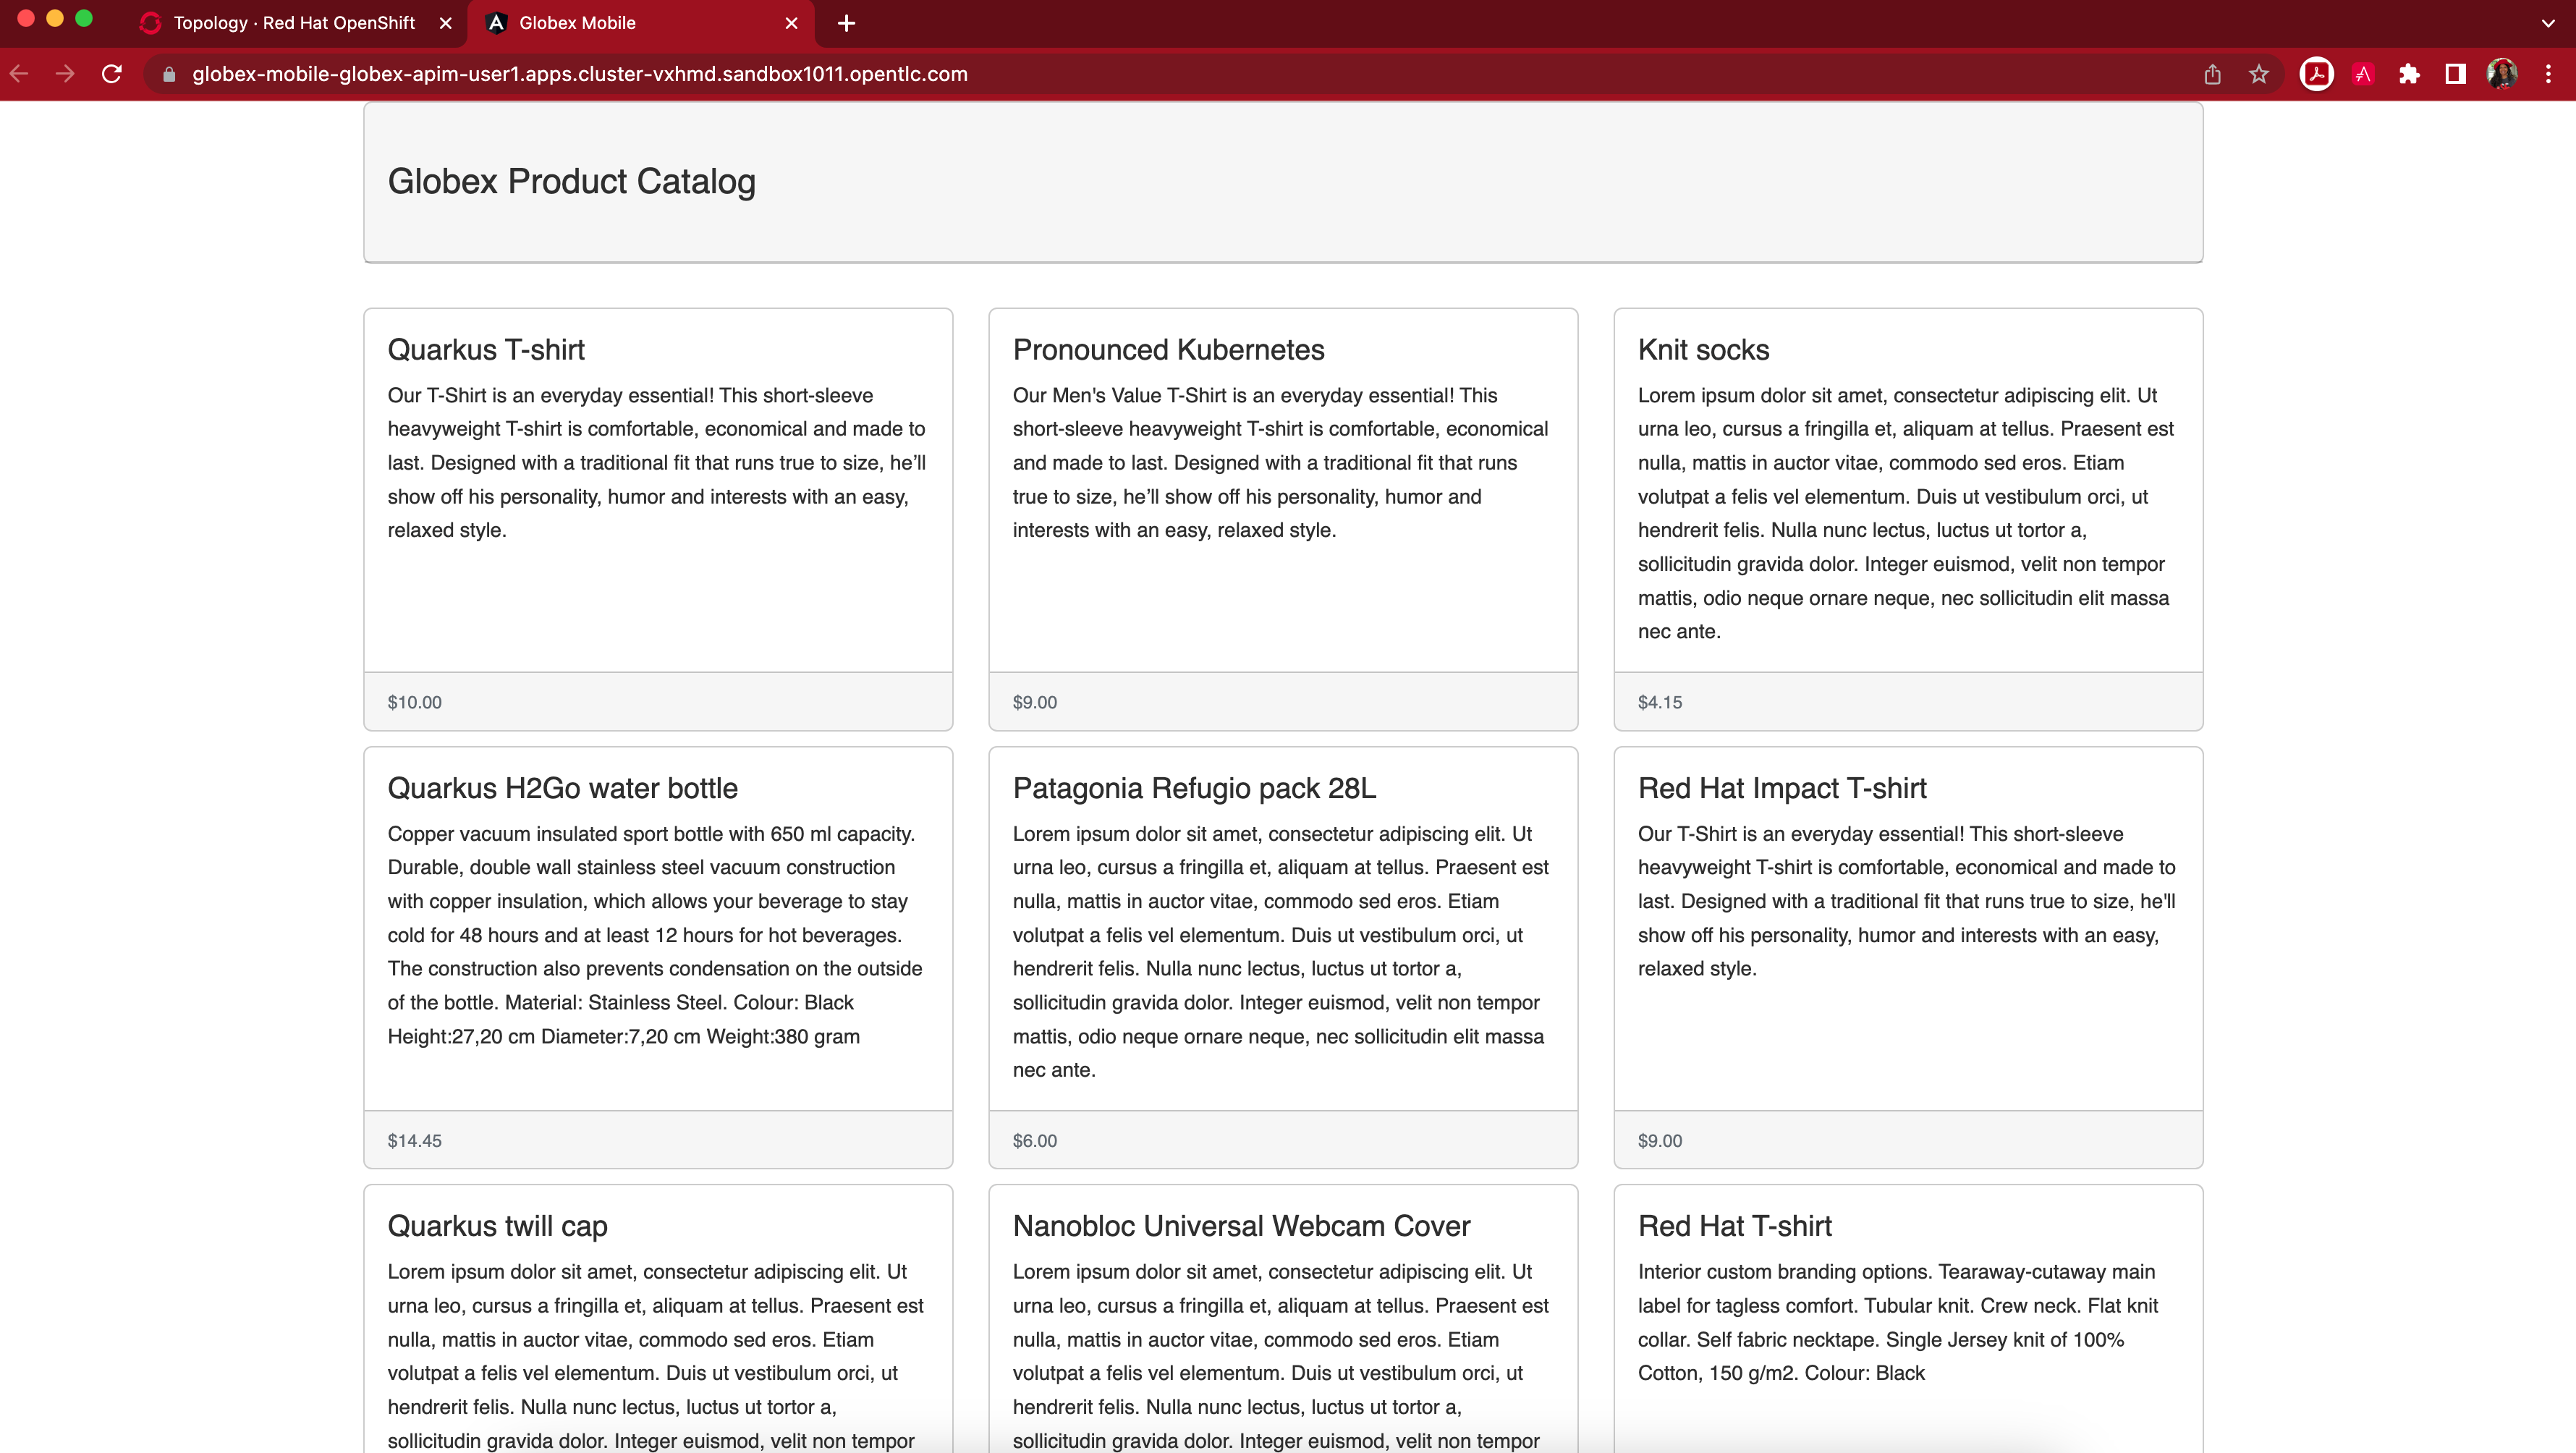The width and height of the screenshot is (2576, 1453).
Task: Close the Topology OpenShift tab
Action: point(446,23)
